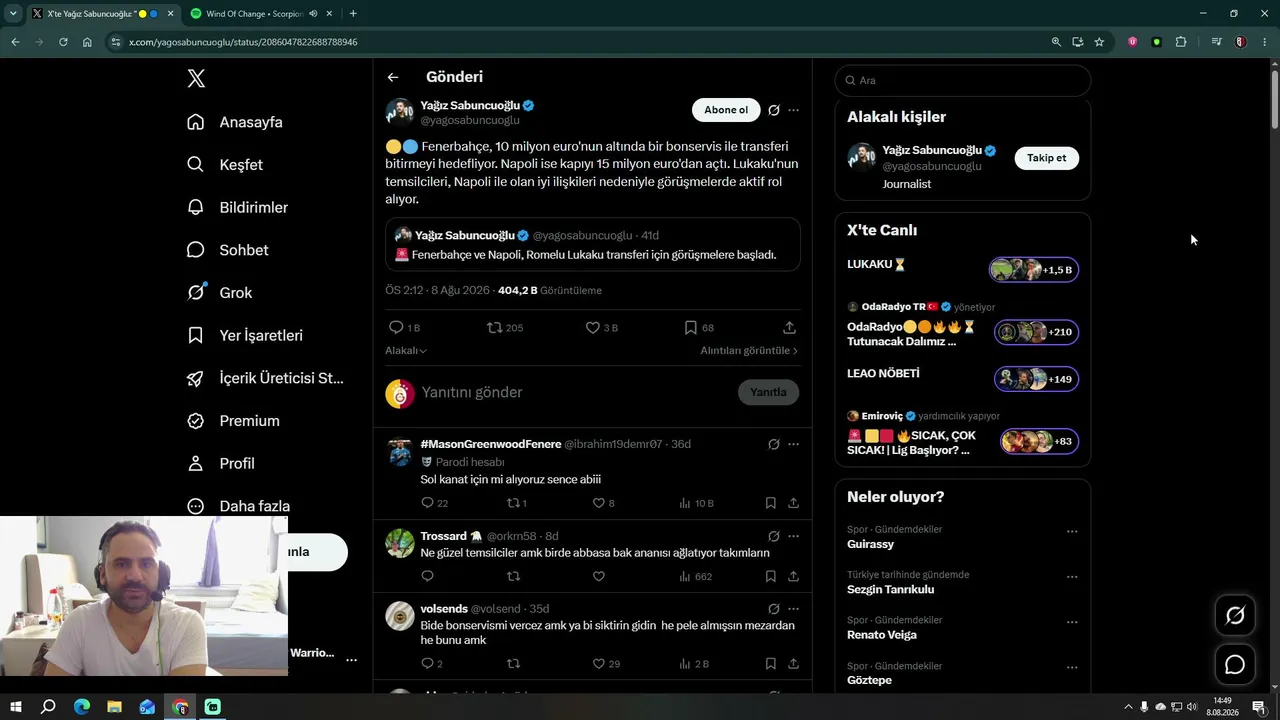
Task: Open more options on volsends reply
Action: pos(793,609)
